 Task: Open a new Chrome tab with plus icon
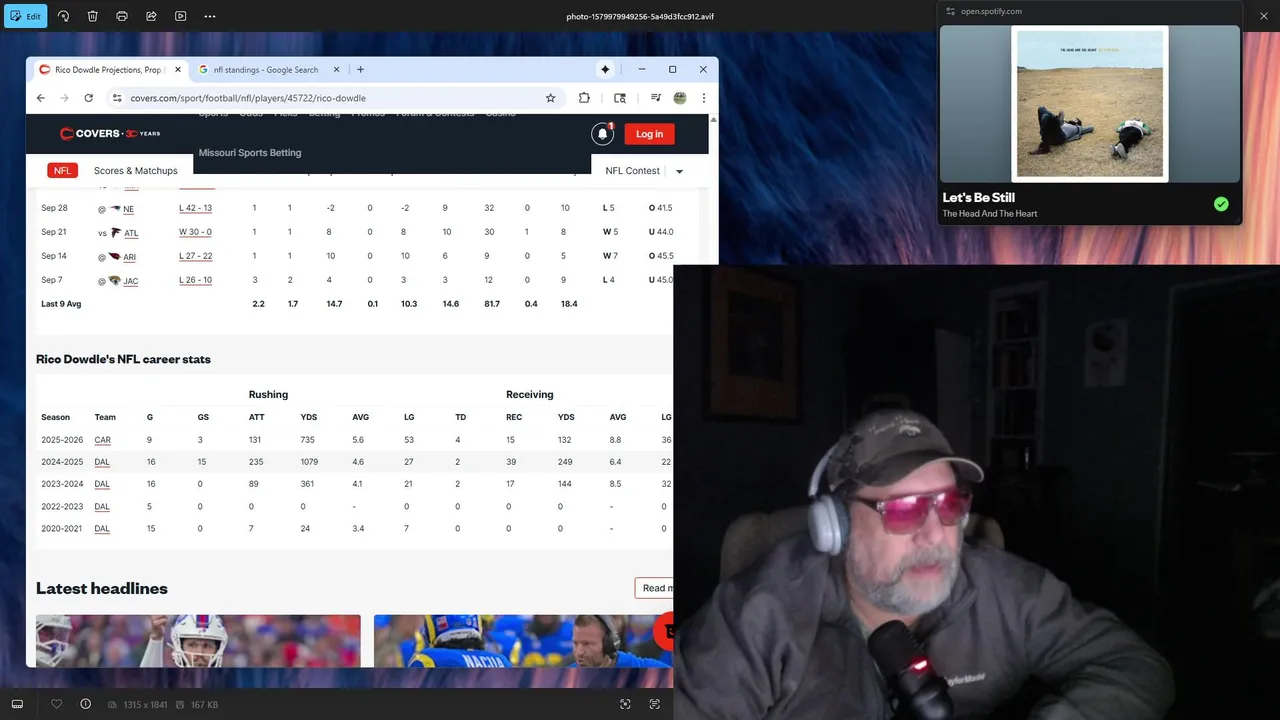click(361, 70)
